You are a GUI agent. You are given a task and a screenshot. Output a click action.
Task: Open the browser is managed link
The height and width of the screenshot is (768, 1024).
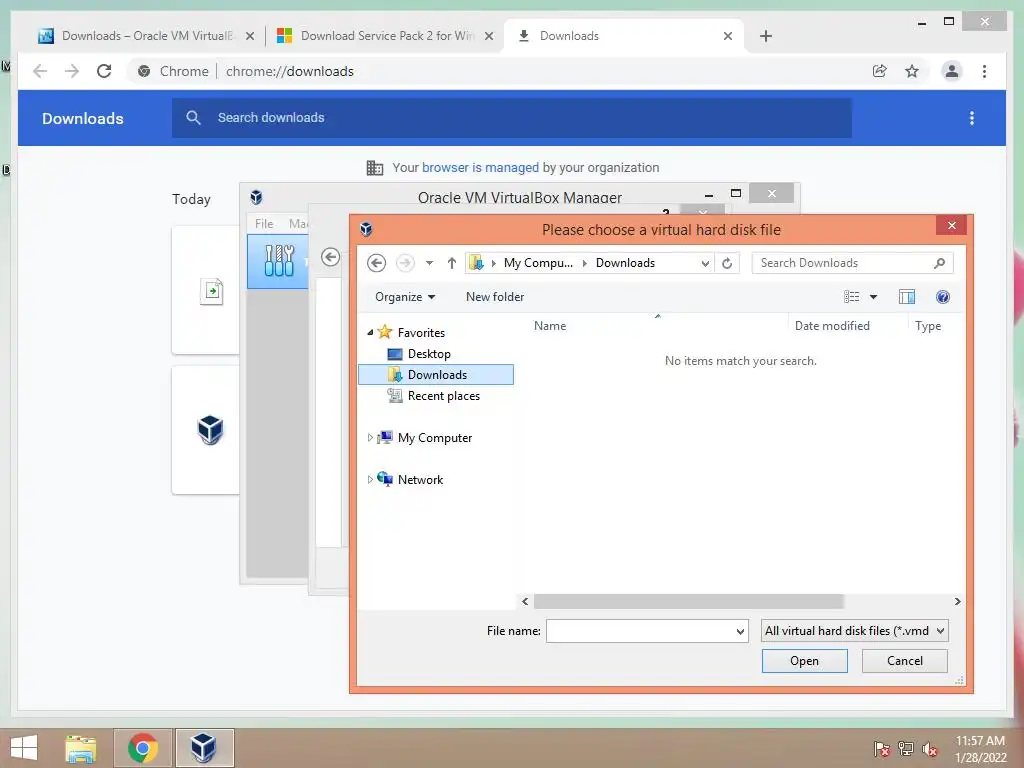tap(480, 168)
